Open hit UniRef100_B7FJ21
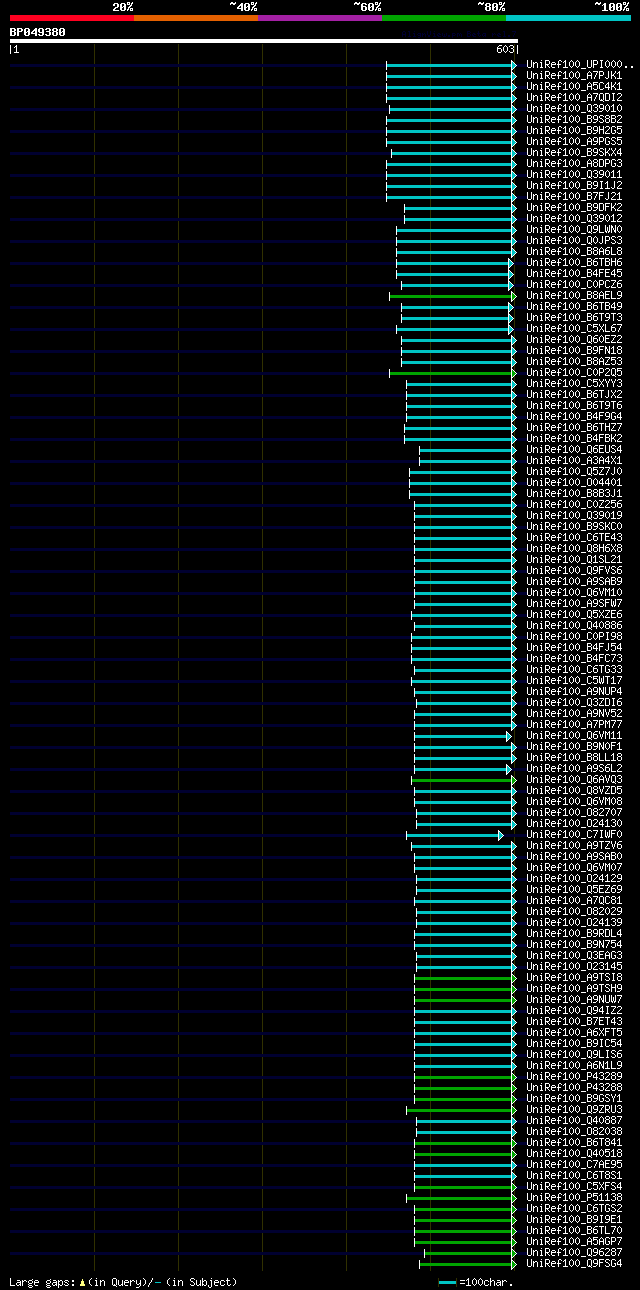Screen dimensions: 640x1290 pos(574,196)
